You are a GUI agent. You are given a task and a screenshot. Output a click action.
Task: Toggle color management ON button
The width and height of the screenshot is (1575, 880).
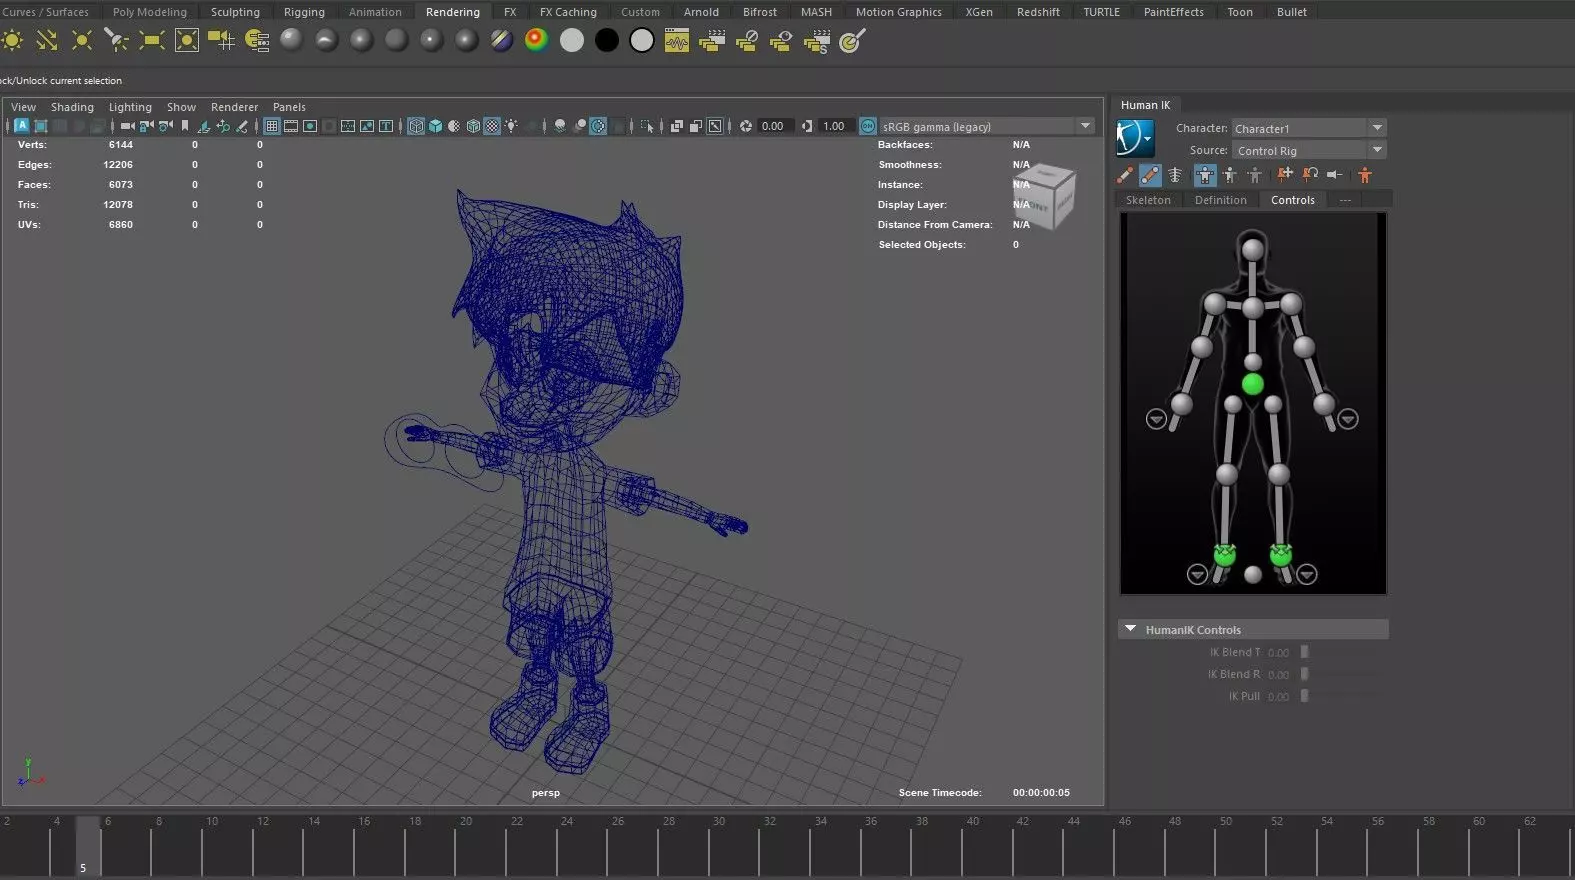point(868,126)
